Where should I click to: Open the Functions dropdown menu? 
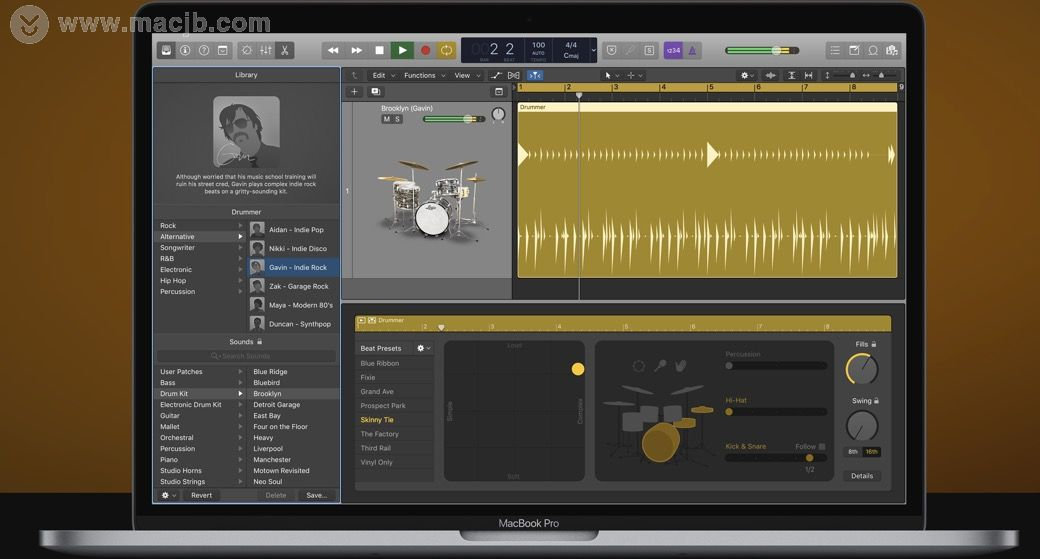pyautogui.click(x=420, y=75)
